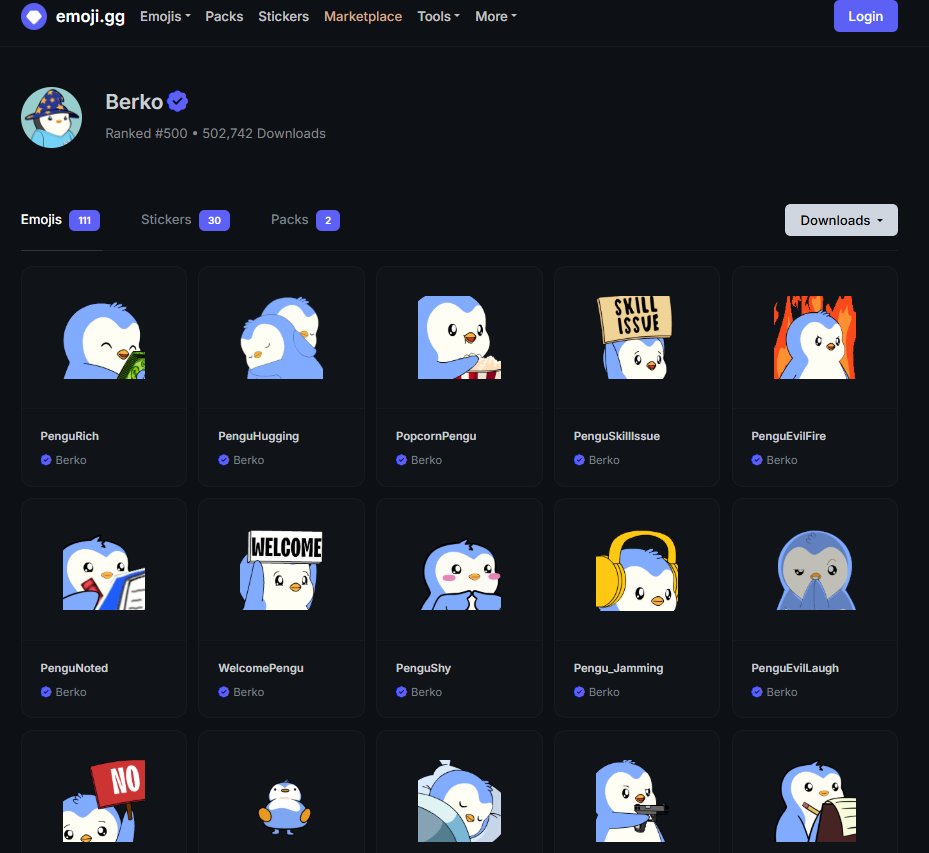Open the WelcomePengu emoji image

tap(281, 570)
